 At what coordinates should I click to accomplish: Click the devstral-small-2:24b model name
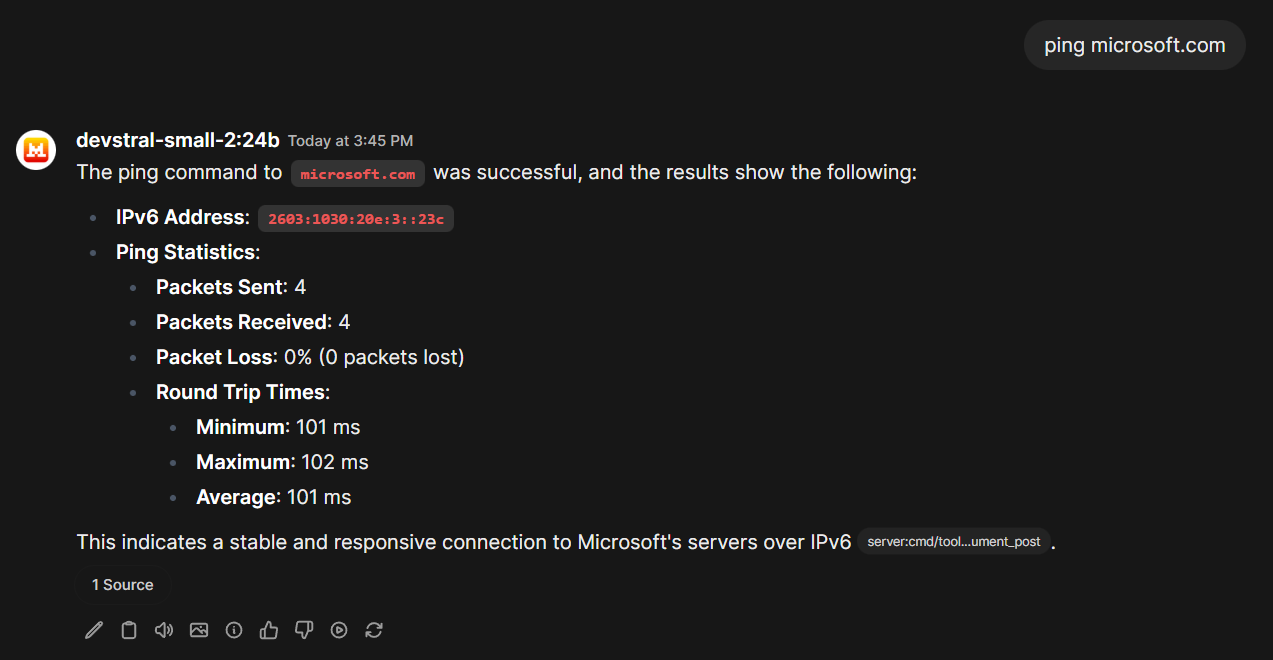(x=178, y=140)
